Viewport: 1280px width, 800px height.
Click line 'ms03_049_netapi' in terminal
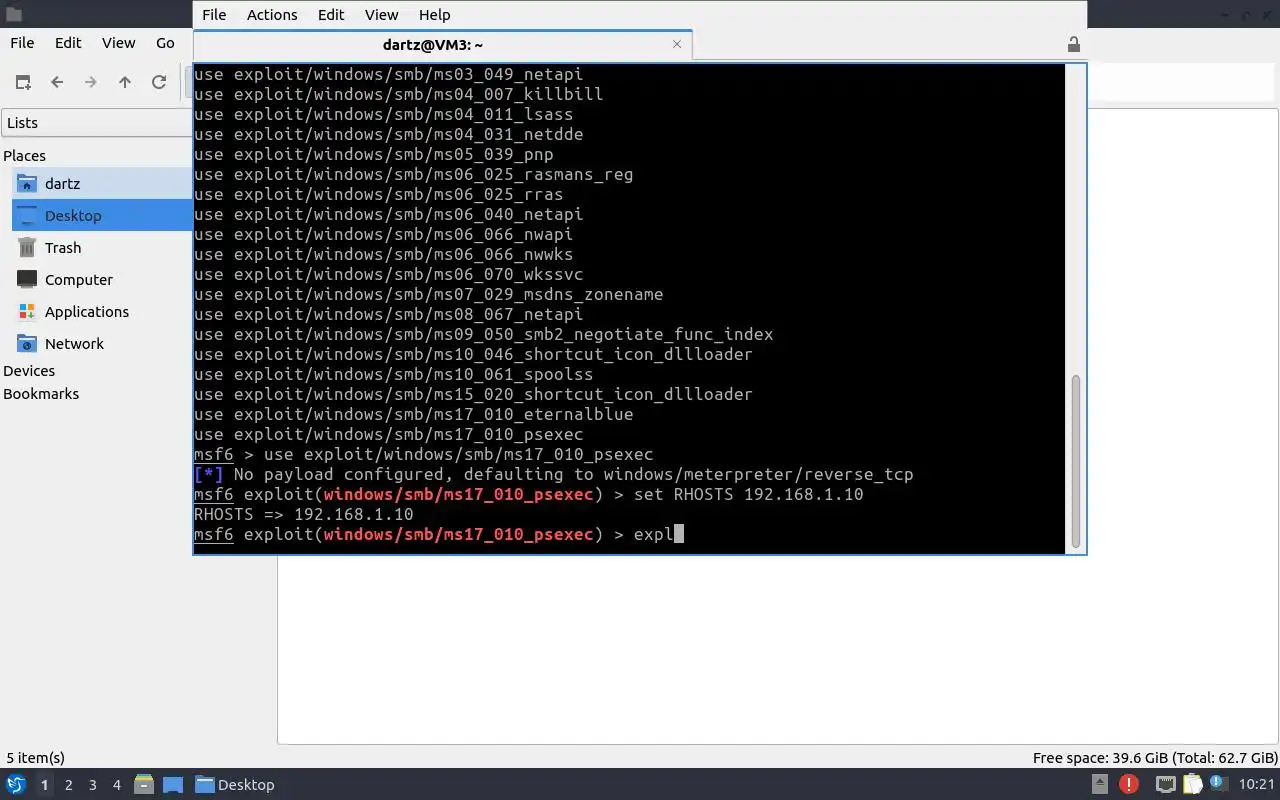click(x=388, y=74)
